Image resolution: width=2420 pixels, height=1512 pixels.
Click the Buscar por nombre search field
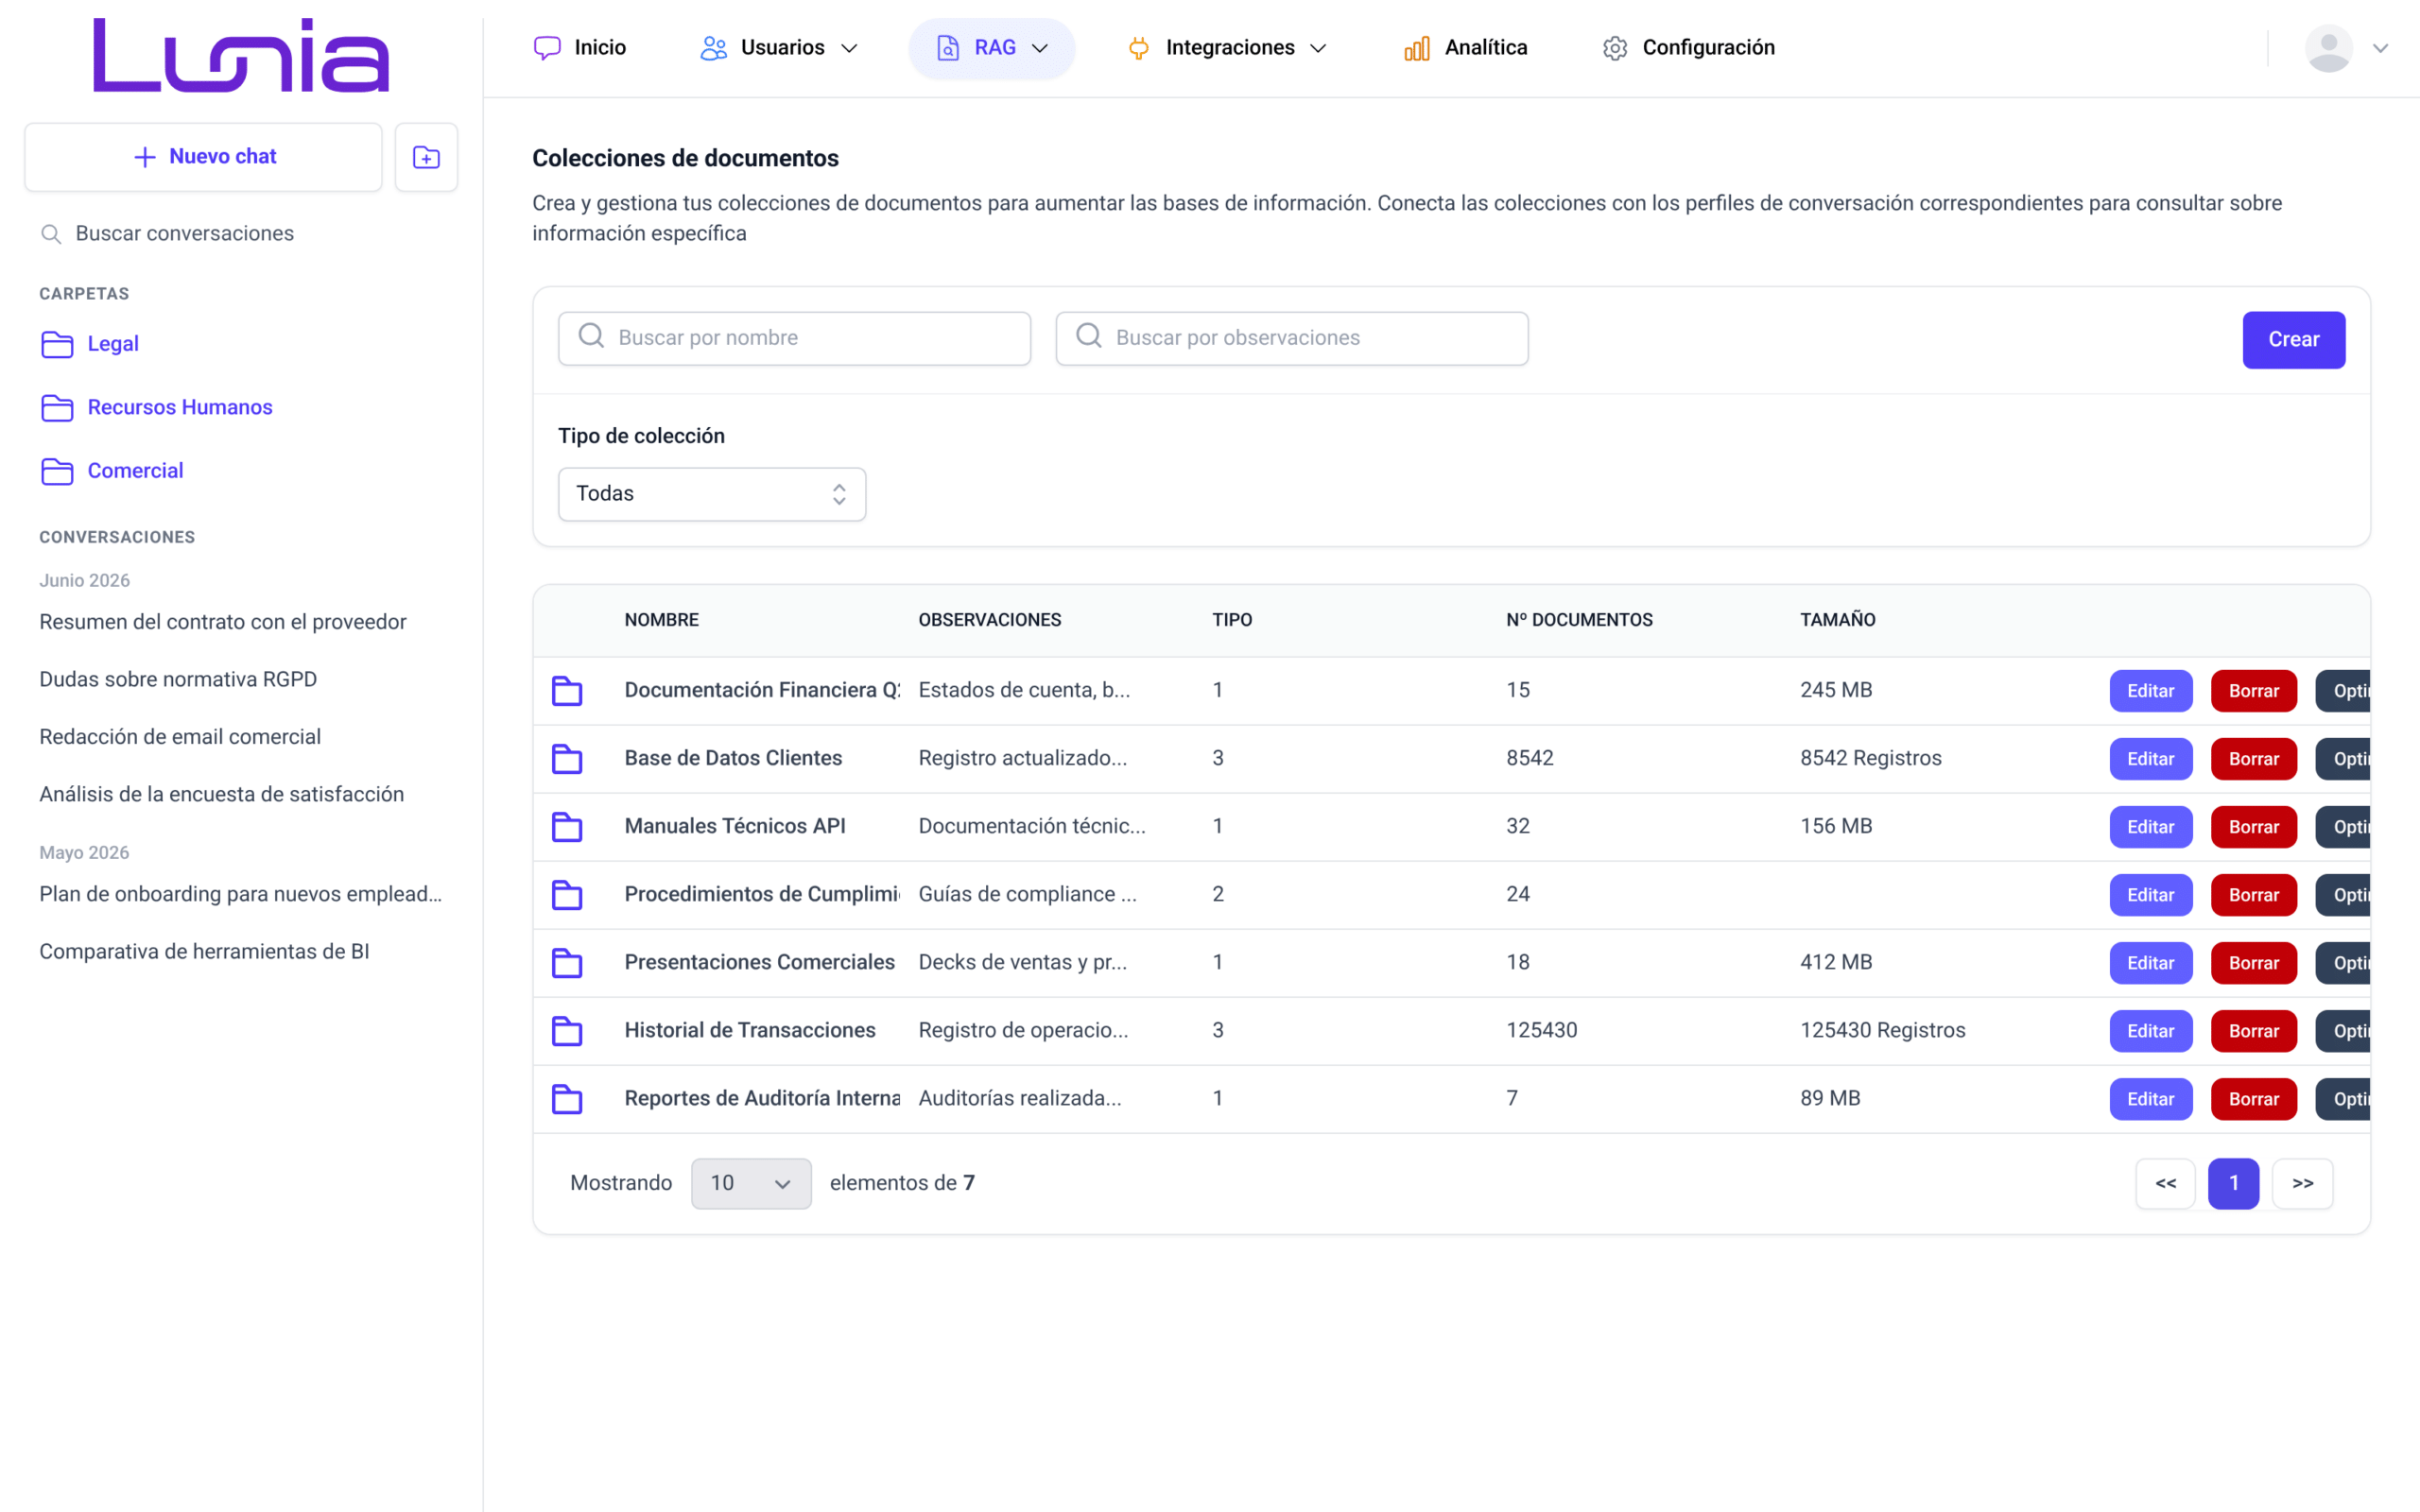[x=794, y=338]
